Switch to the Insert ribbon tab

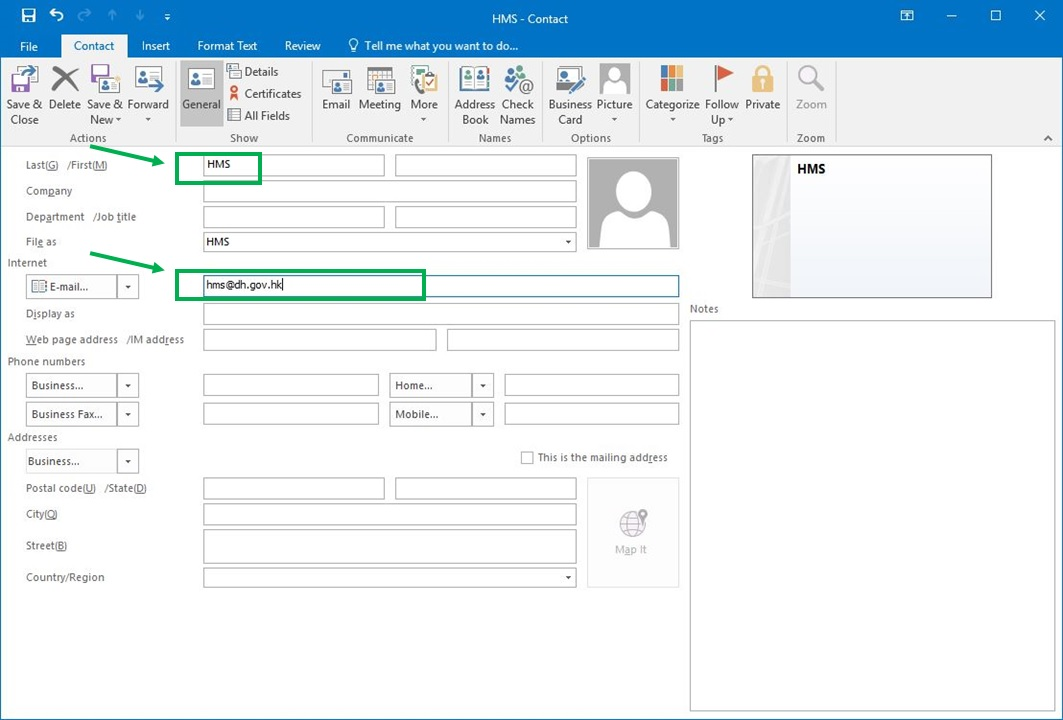pyautogui.click(x=156, y=46)
